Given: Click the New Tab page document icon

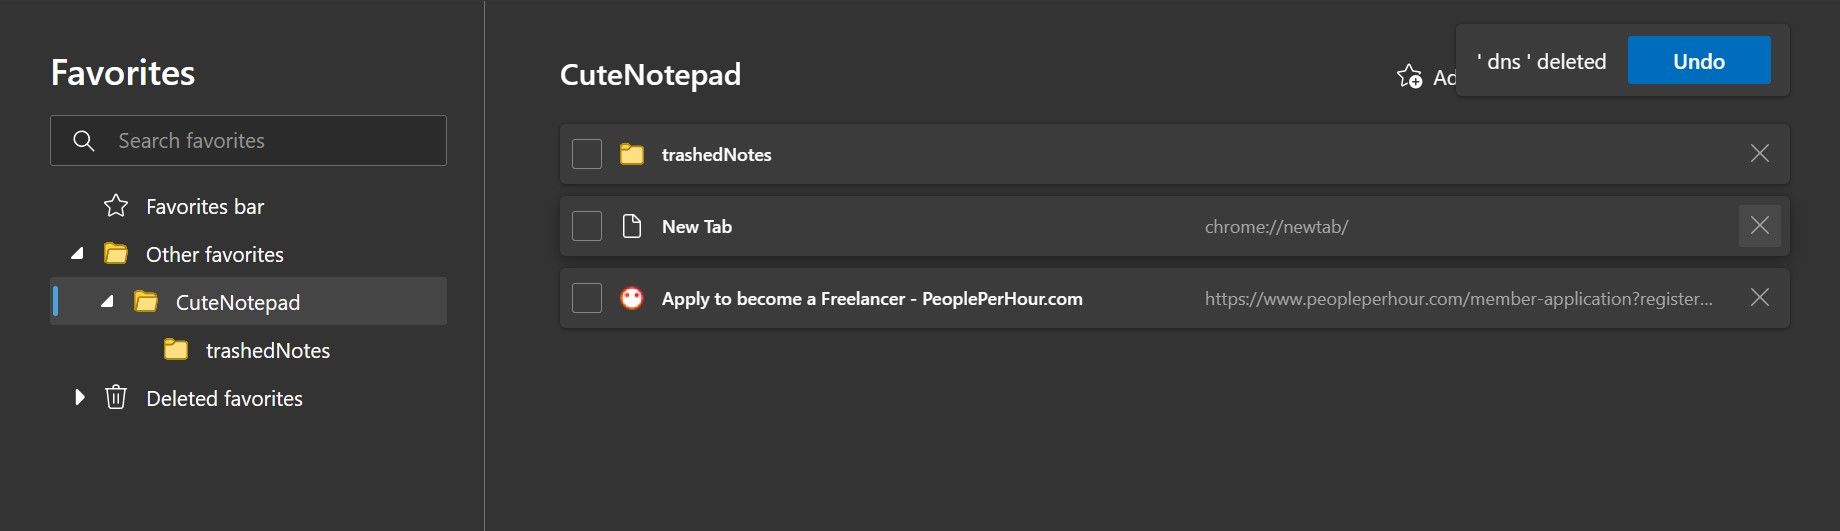Looking at the screenshot, I should pyautogui.click(x=632, y=226).
